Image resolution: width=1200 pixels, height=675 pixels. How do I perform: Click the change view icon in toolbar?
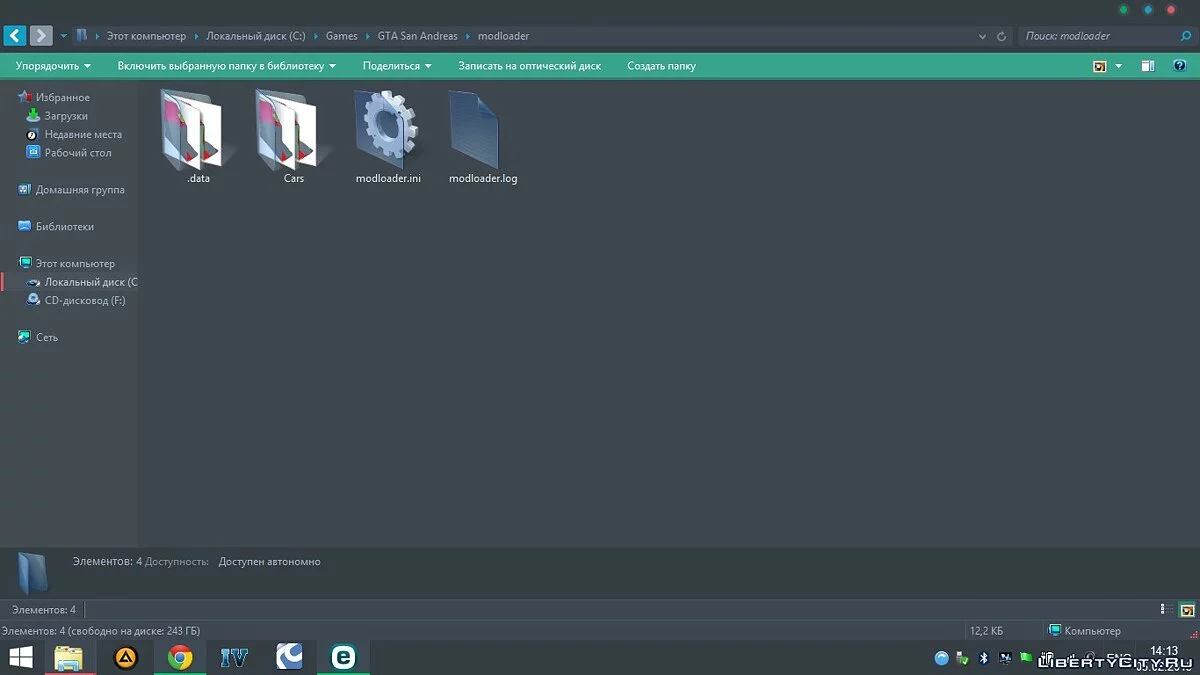pos(1100,66)
